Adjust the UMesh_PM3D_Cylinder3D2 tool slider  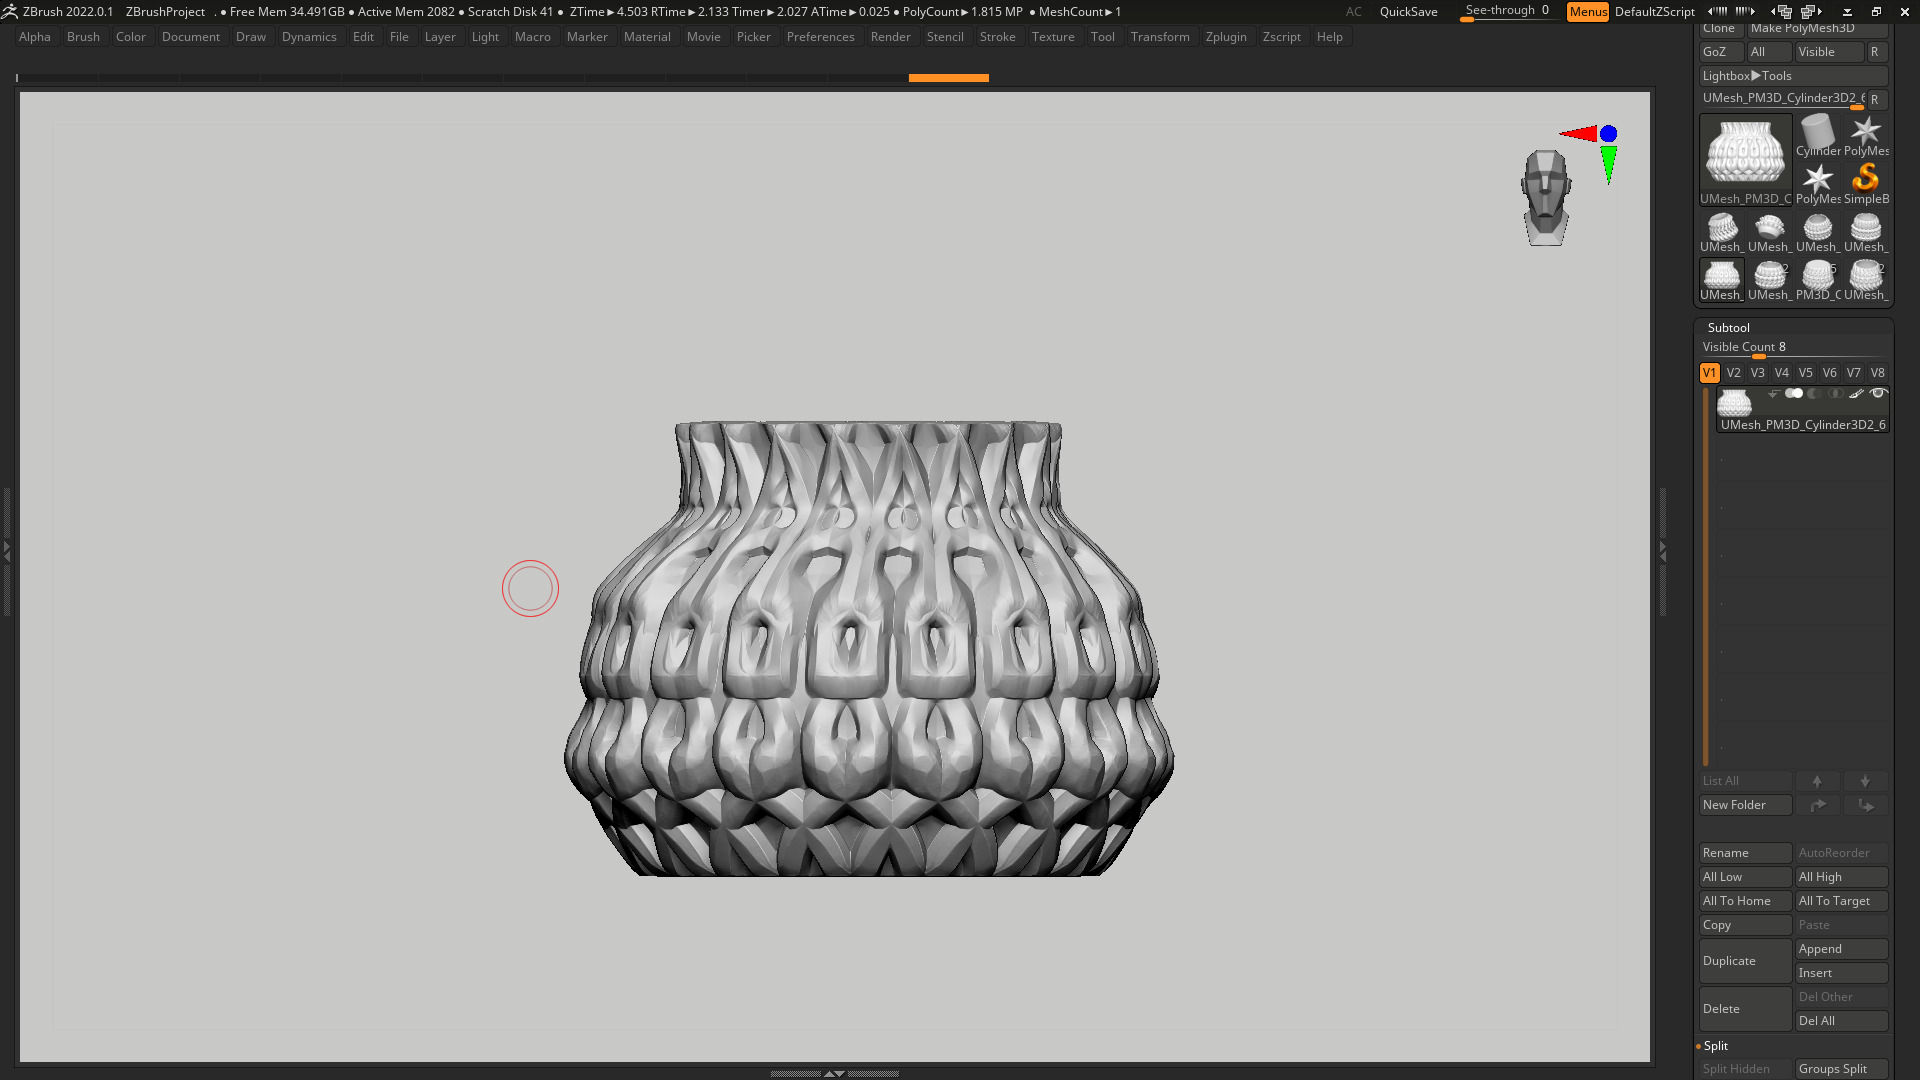(x=1782, y=99)
